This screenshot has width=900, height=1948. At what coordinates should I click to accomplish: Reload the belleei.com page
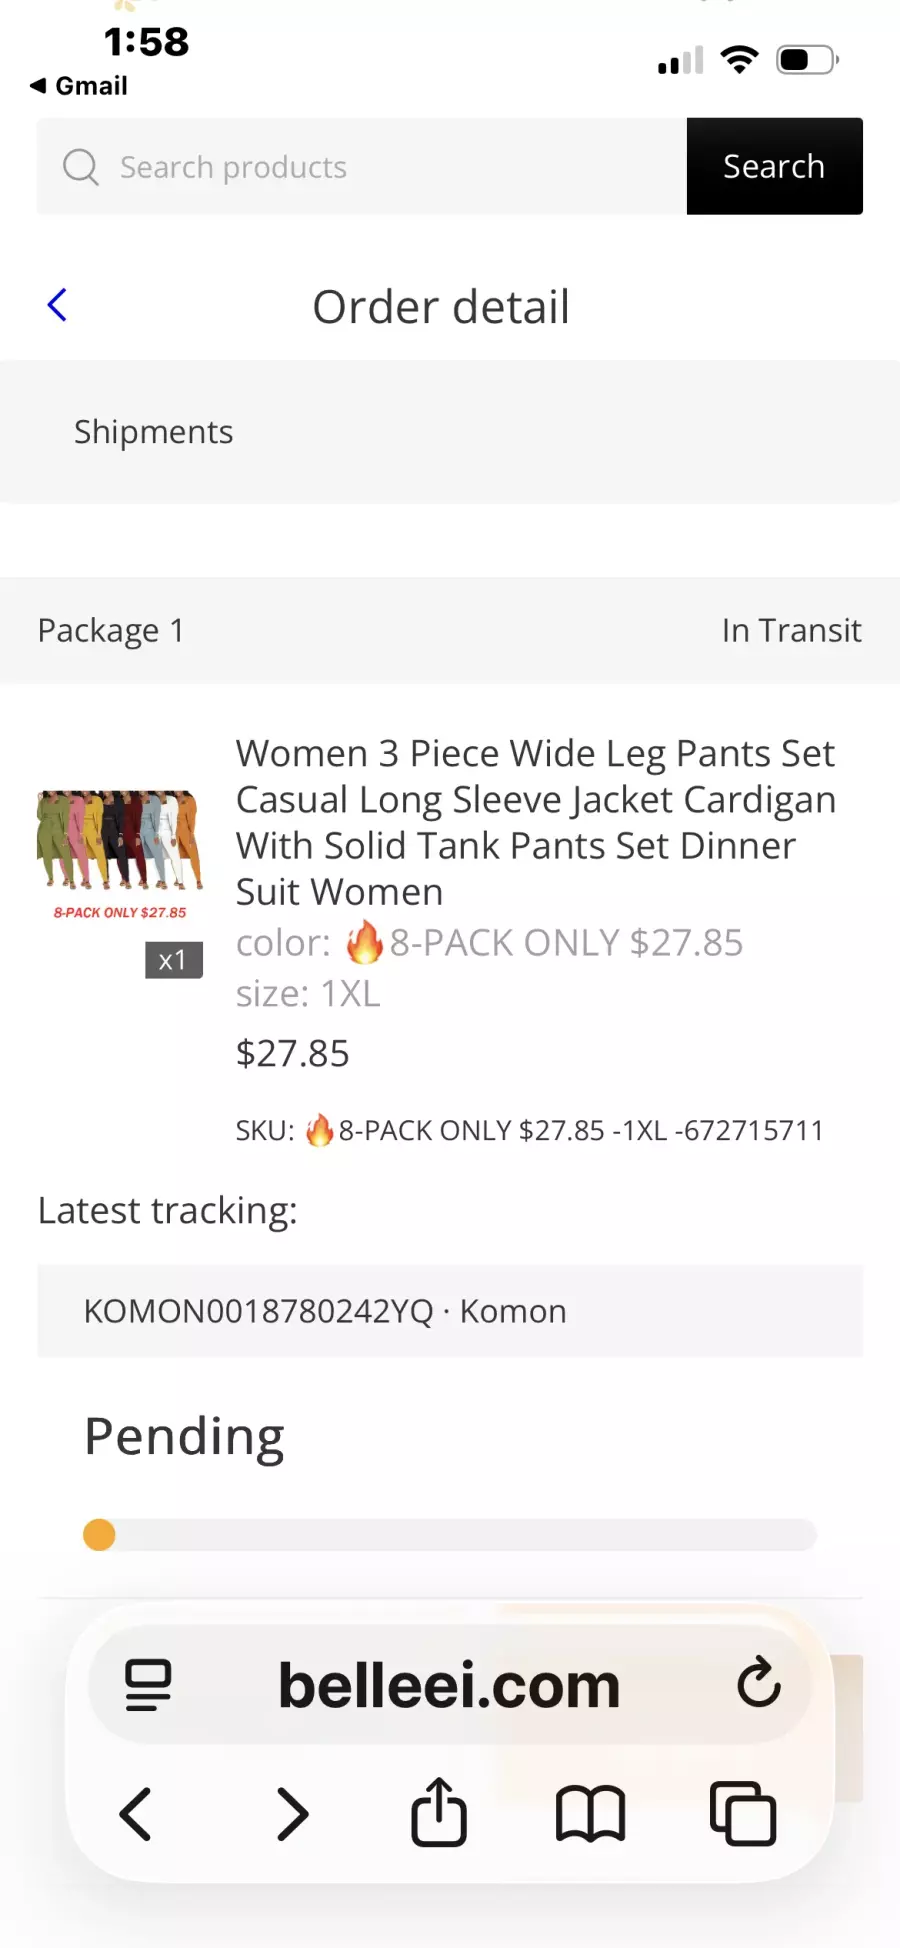point(758,1683)
